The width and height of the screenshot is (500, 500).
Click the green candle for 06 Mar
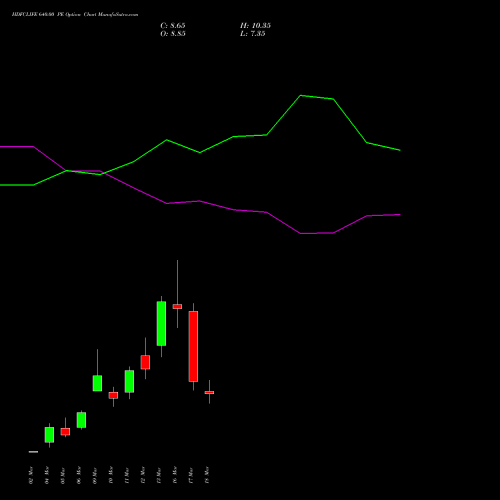coord(81,420)
